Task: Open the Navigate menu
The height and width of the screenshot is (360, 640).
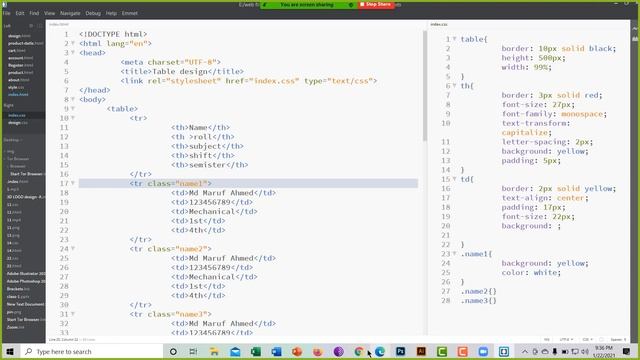Action: pyautogui.click(x=70, y=13)
